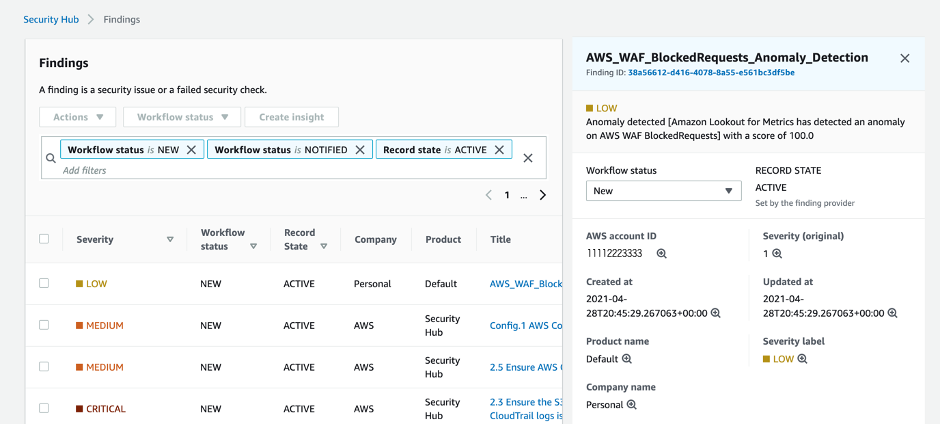Remove Workflow status is NEW filter
This screenshot has height=424, width=941.
point(191,150)
